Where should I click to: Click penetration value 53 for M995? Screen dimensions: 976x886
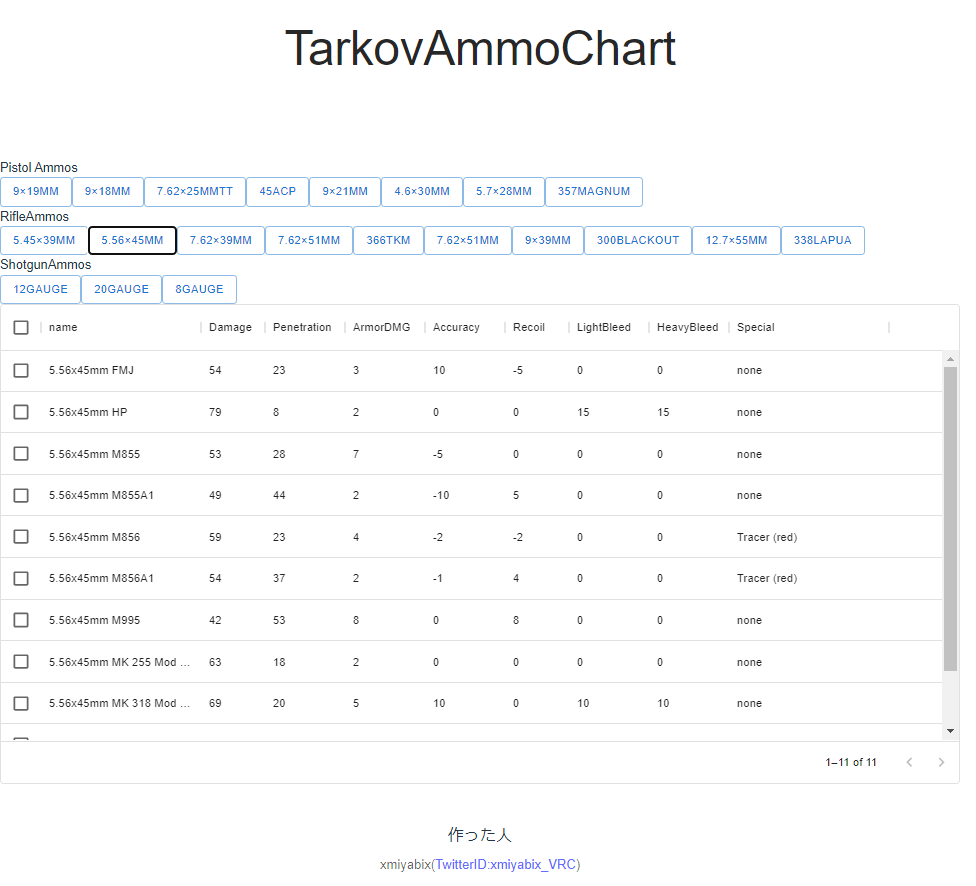(x=279, y=620)
